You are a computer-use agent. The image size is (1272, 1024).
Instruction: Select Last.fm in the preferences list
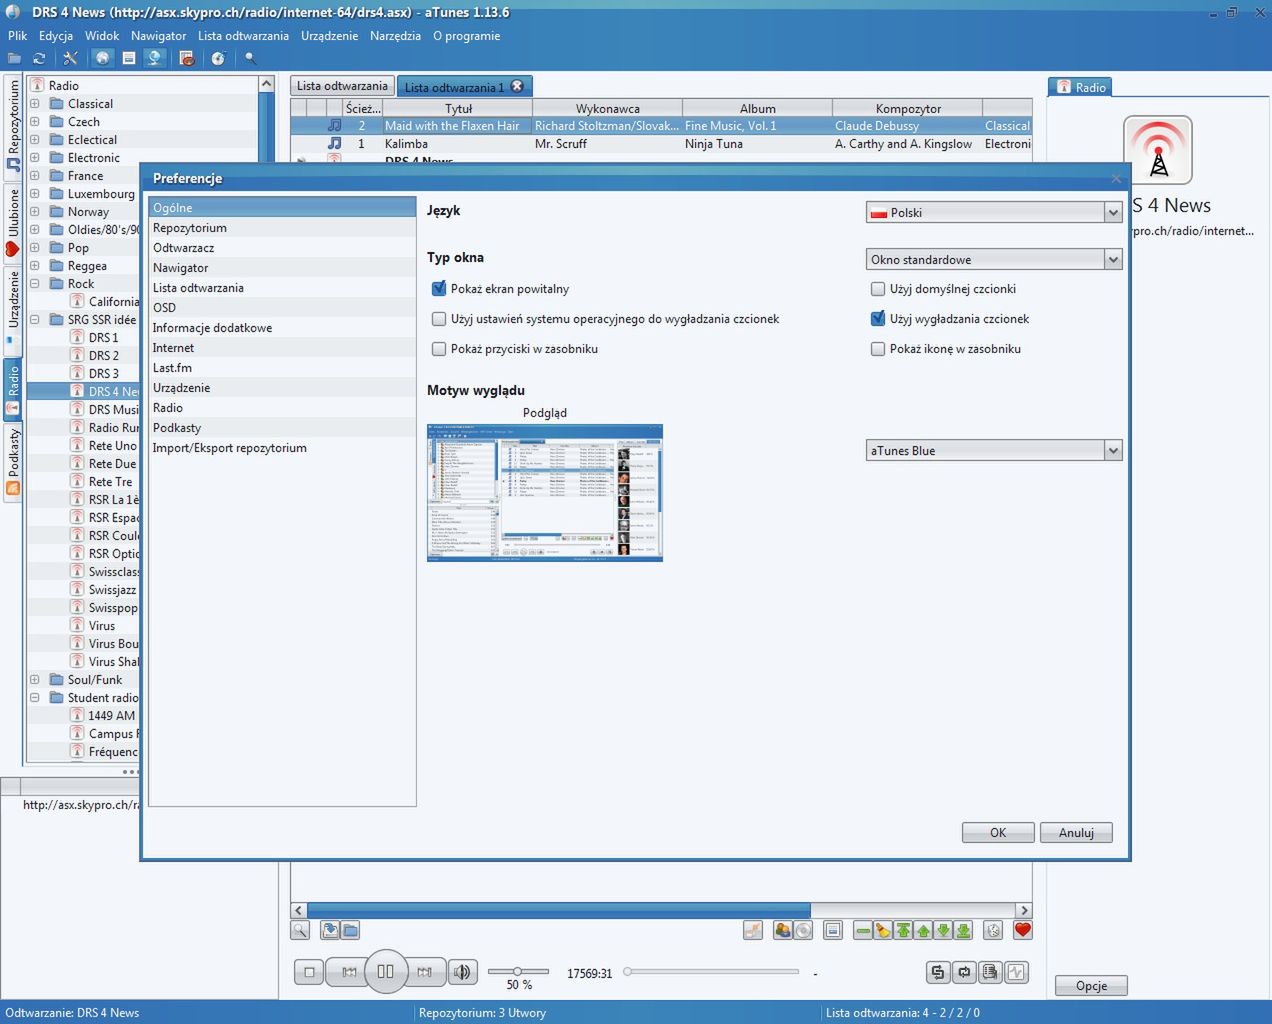click(282, 368)
